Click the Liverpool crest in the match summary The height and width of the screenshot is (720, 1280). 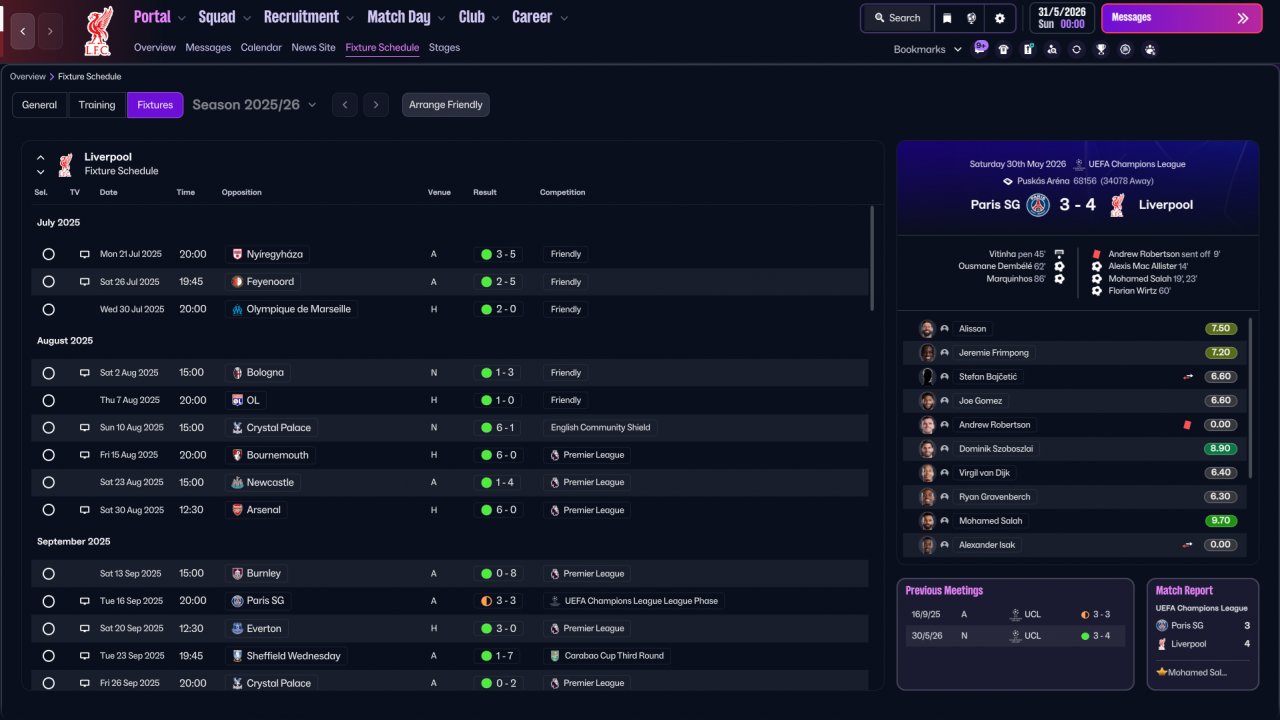point(1117,205)
